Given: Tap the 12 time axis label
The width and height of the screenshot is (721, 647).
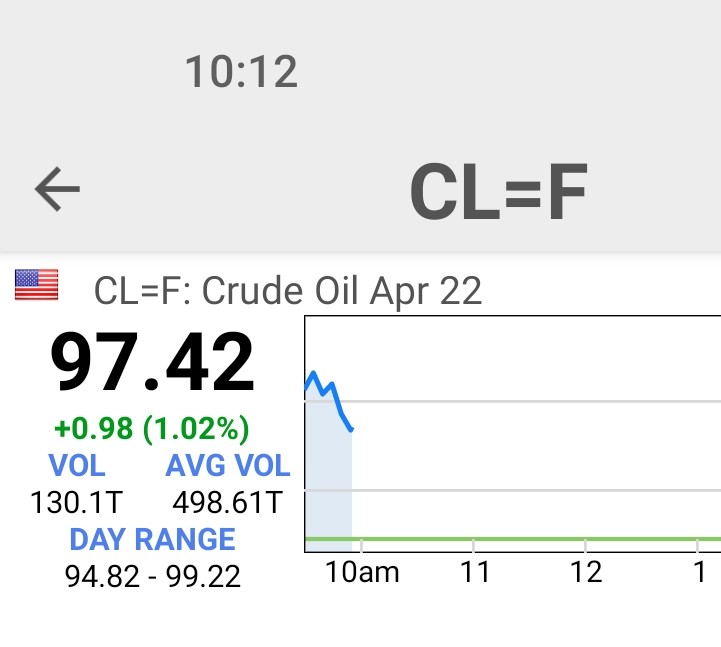Looking at the screenshot, I should pyautogui.click(x=586, y=573).
